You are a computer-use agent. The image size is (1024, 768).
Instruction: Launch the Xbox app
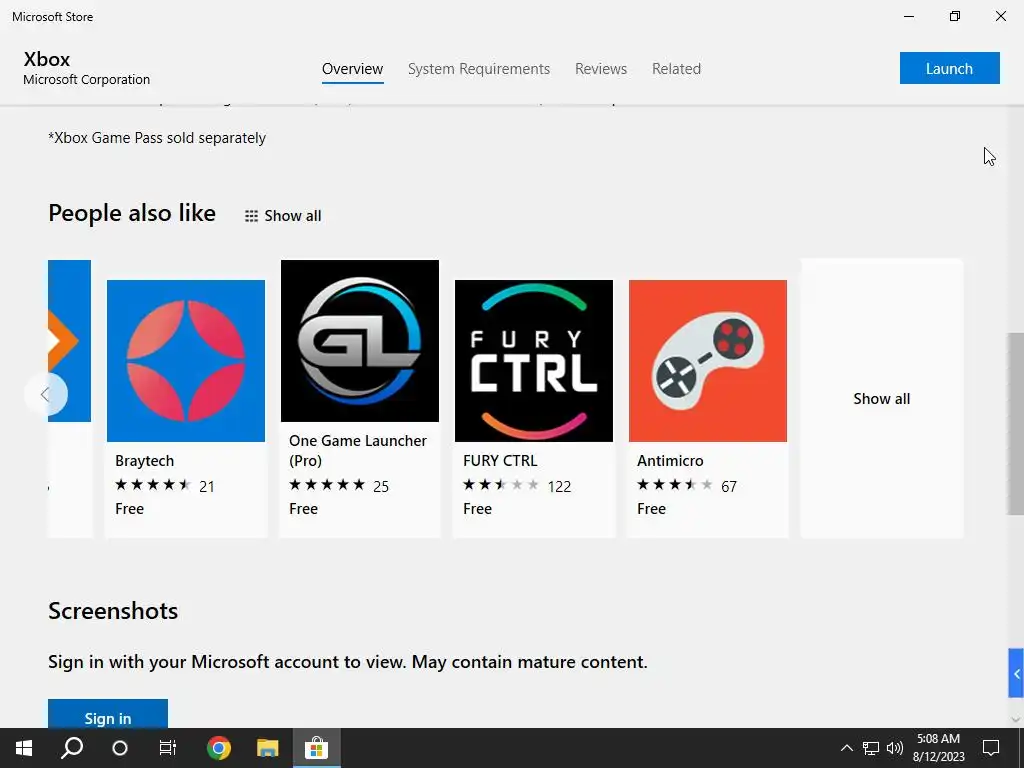coord(950,68)
